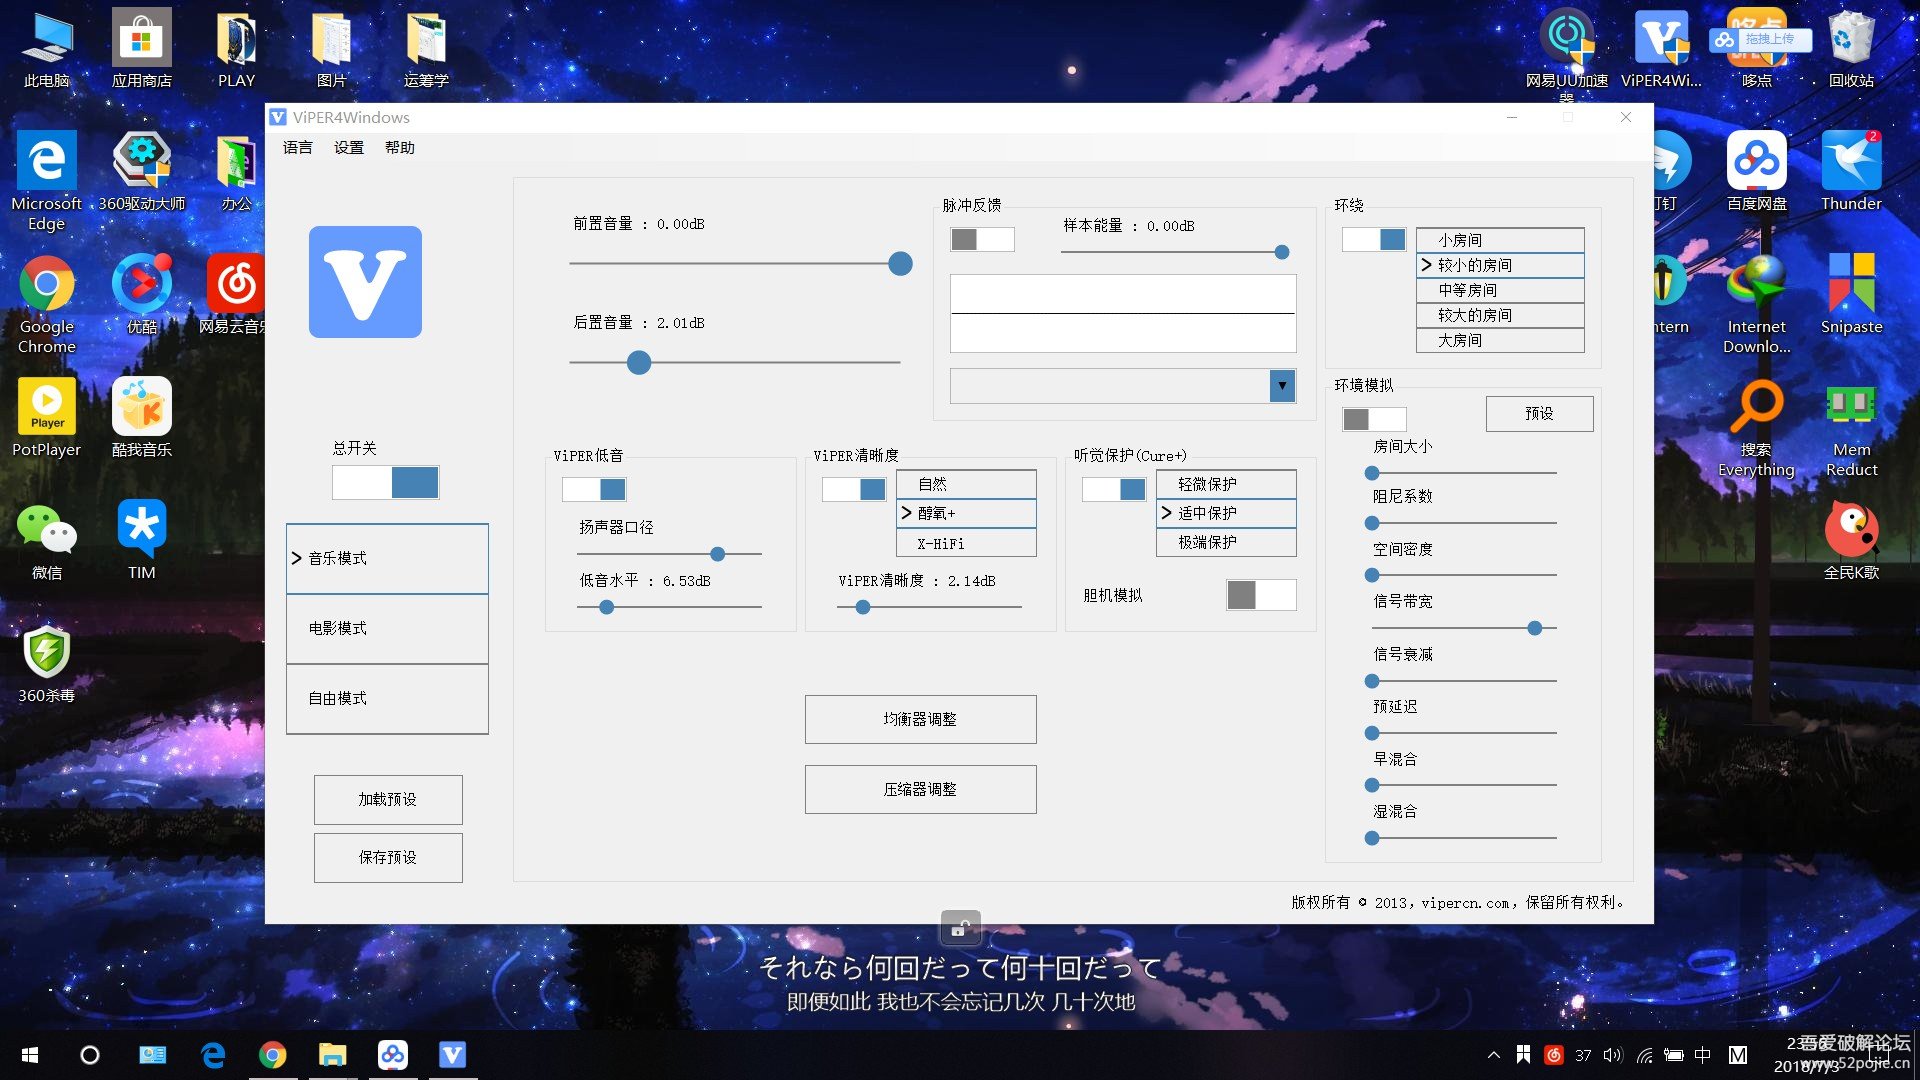
Task: Toggle the ViPER低音 bass switch
Action: [x=594, y=489]
